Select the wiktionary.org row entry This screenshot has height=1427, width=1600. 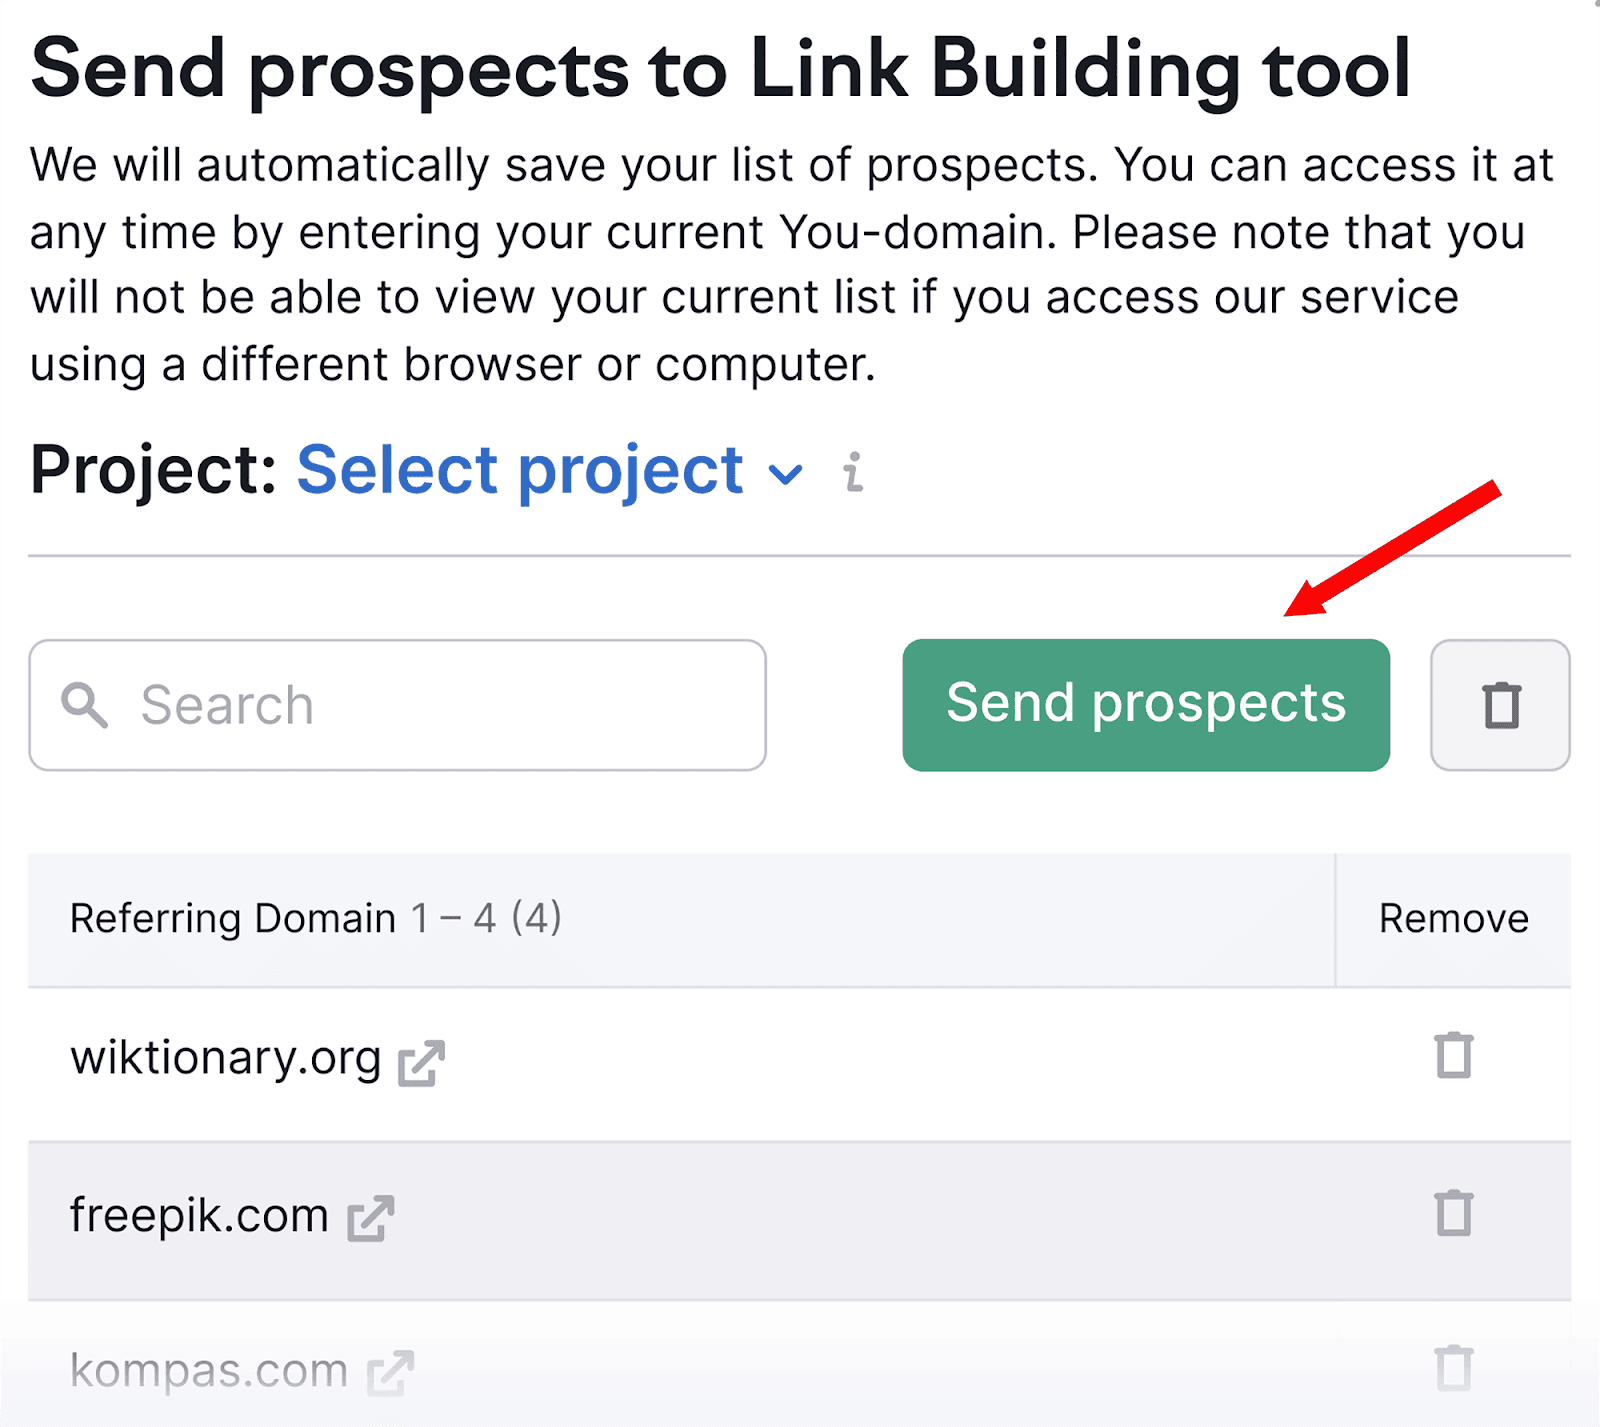pyautogui.click(x=225, y=1058)
